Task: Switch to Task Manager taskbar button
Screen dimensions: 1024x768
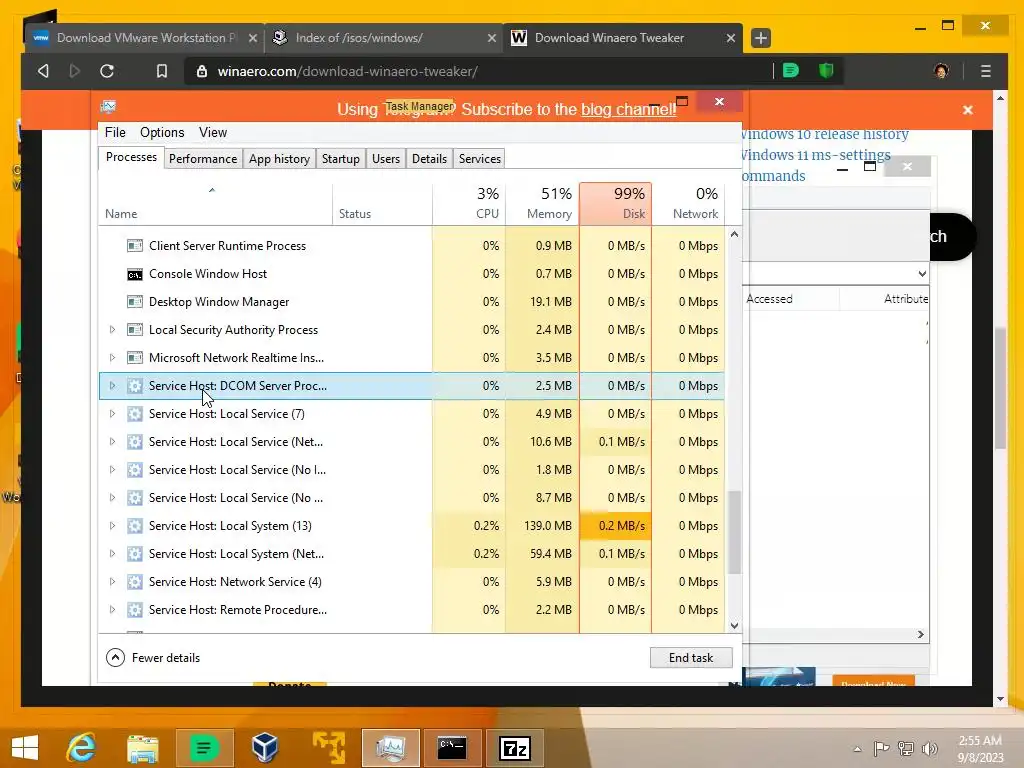Action: point(391,748)
